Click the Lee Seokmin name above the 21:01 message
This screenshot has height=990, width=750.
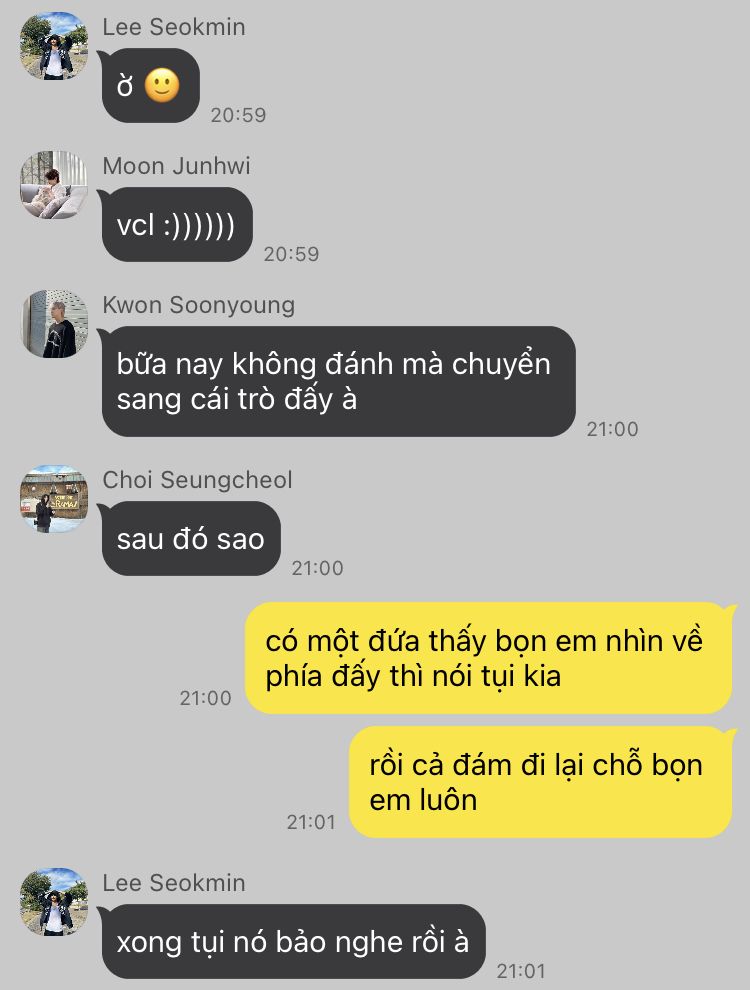click(174, 883)
